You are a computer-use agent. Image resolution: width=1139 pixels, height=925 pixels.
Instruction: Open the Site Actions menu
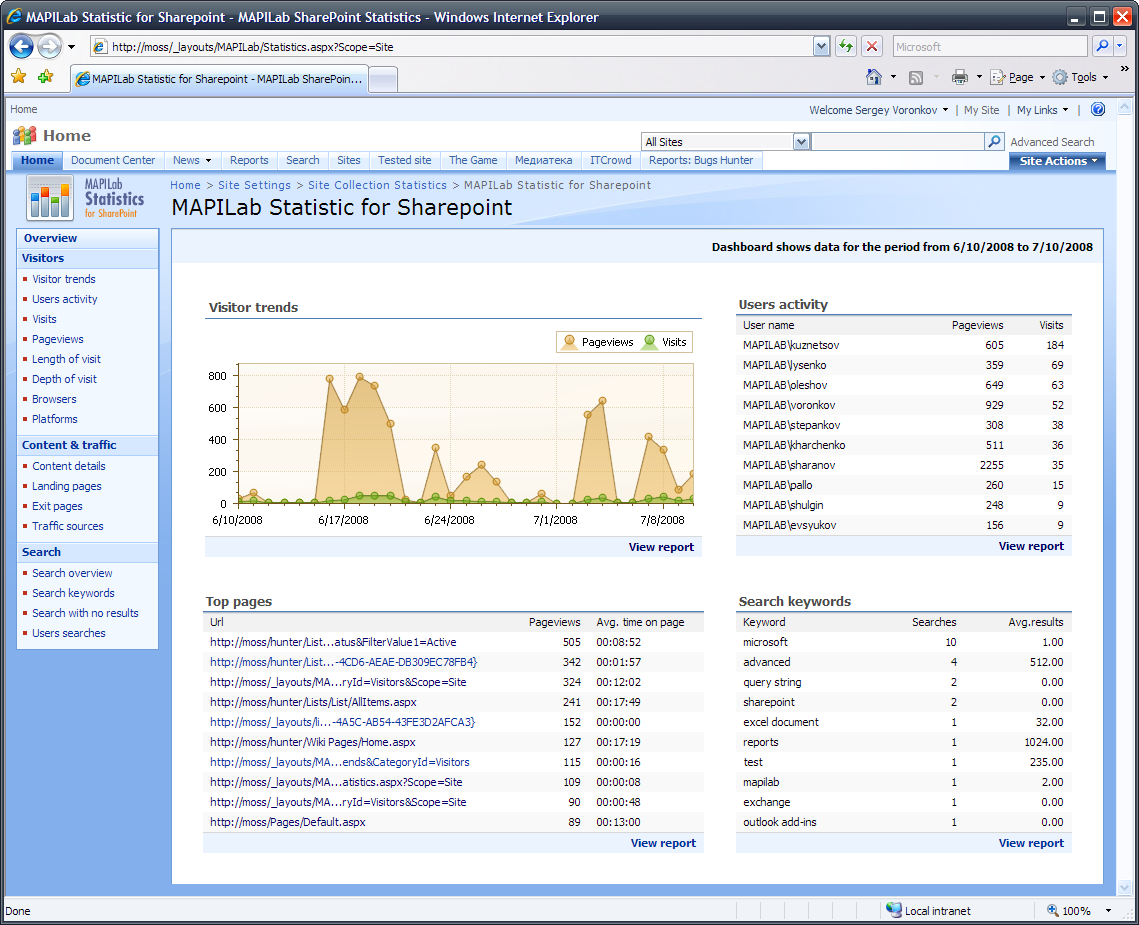(1058, 161)
